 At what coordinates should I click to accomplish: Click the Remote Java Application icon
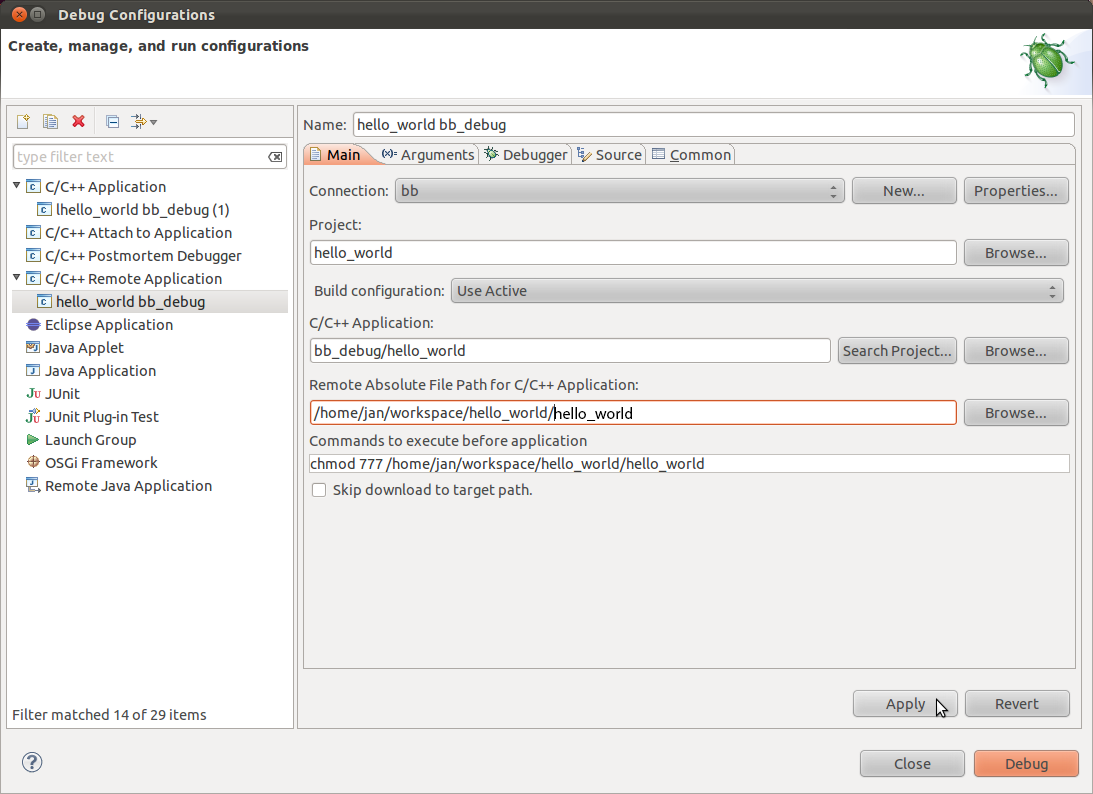pos(33,485)
